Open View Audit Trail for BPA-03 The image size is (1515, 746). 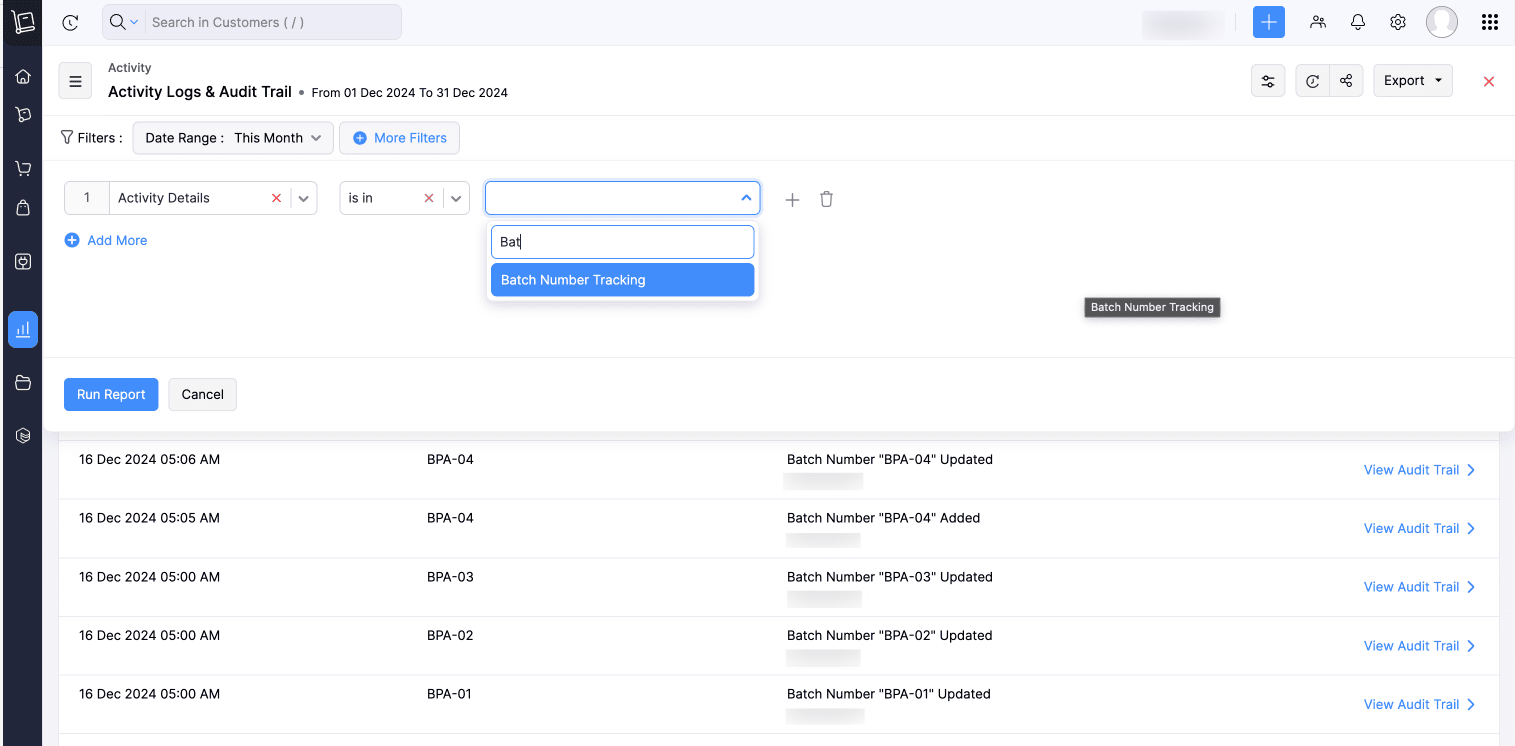(1419, 587)
